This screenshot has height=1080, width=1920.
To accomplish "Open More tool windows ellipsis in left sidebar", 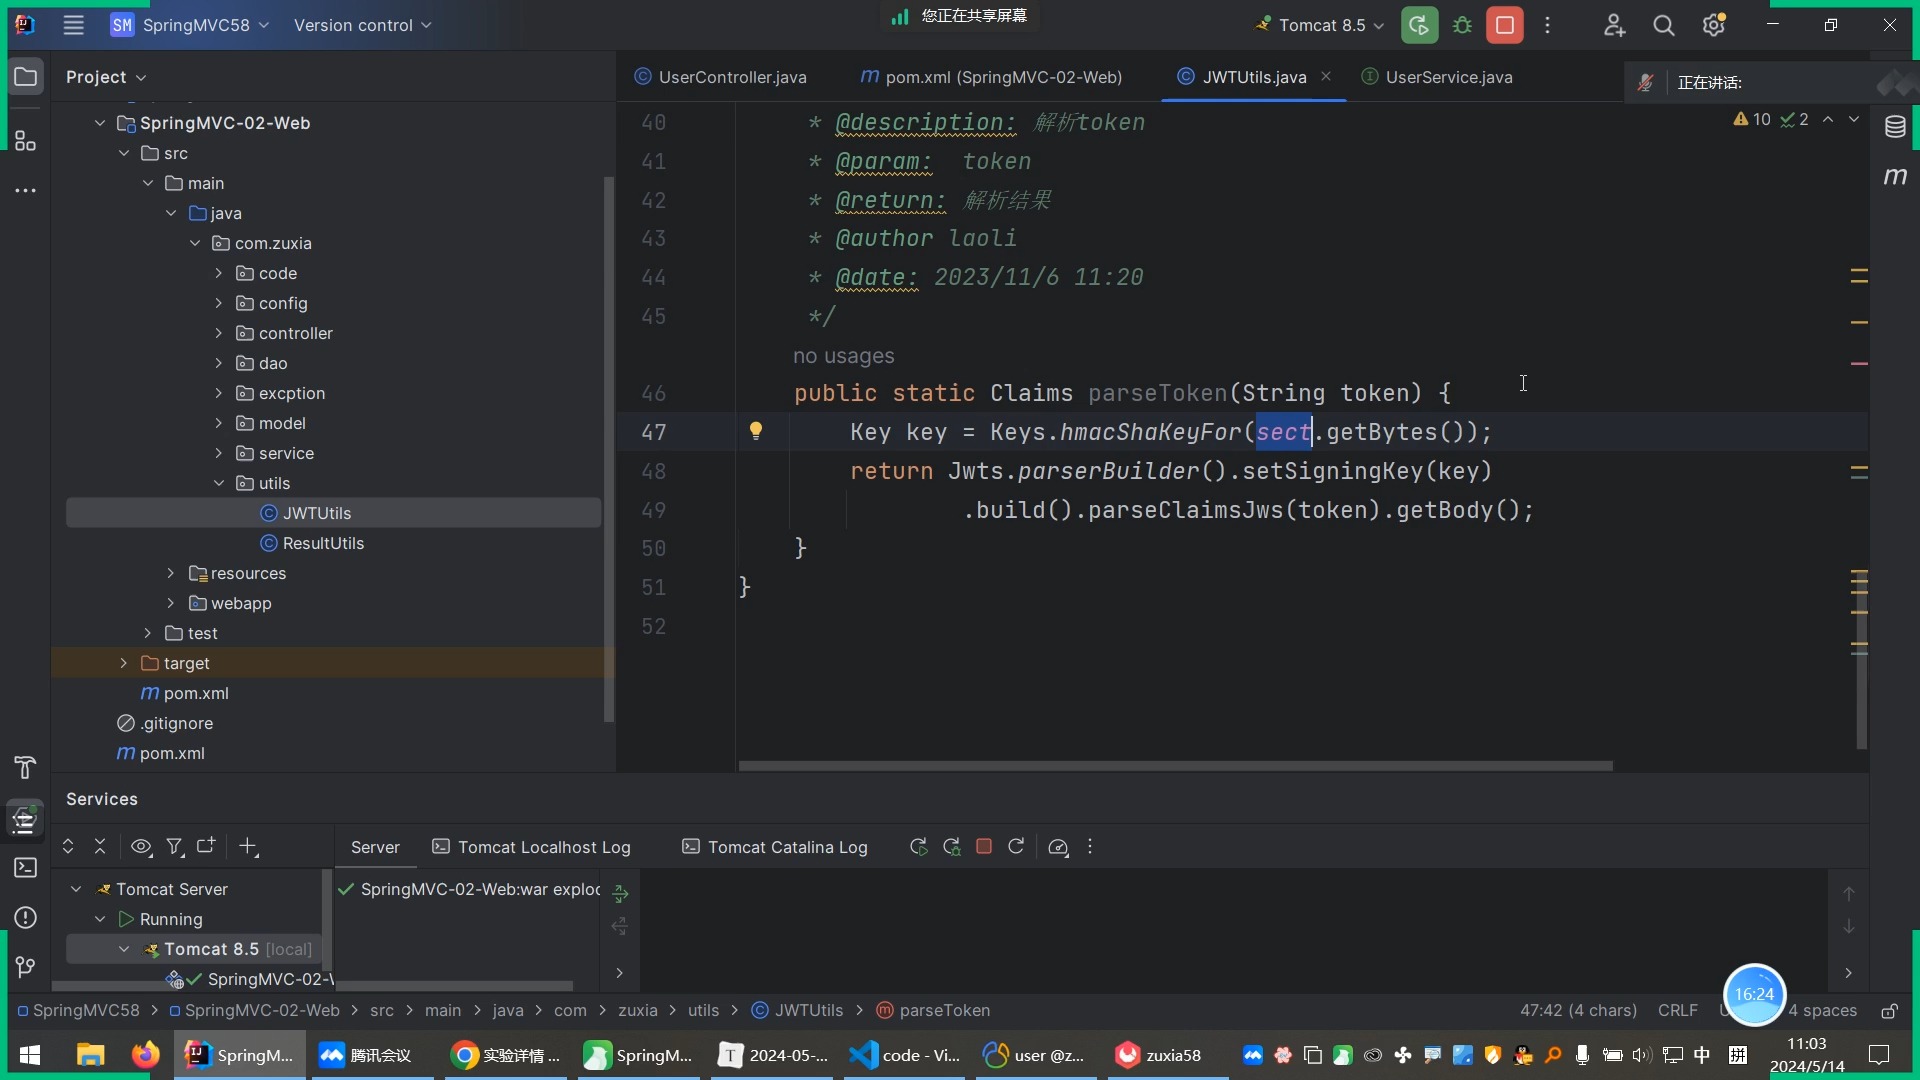I will pyautogui.click(x=26, y=190).
